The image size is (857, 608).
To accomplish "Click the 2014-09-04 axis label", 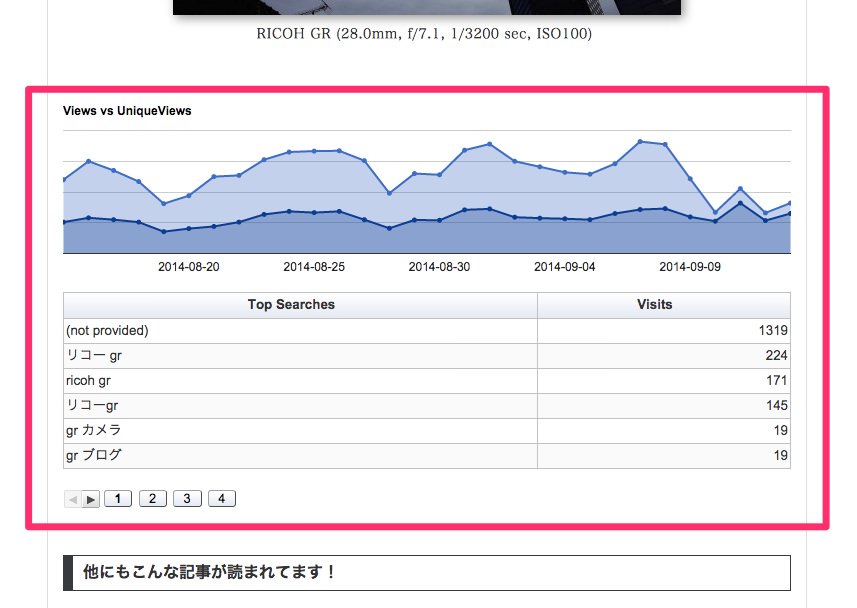I will pos(565,267).
